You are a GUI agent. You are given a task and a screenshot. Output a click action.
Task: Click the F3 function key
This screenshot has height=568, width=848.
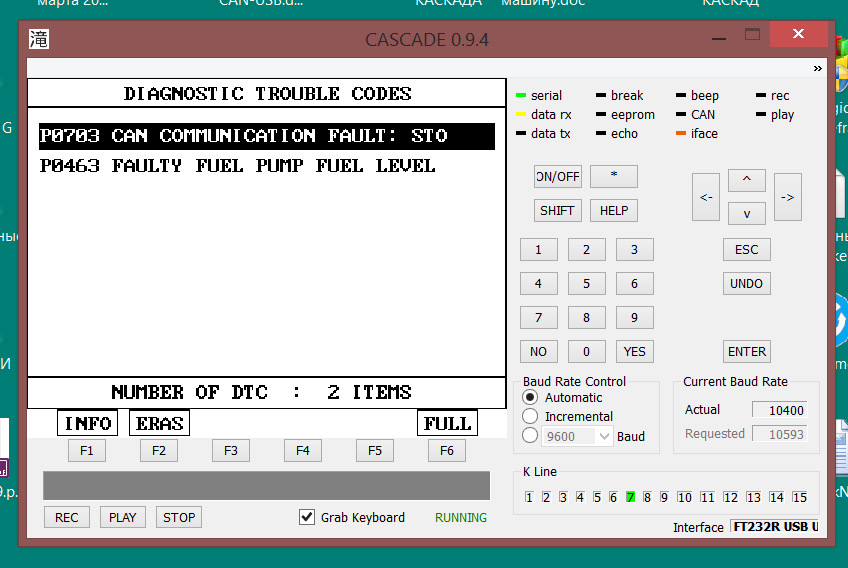(231, 451)
